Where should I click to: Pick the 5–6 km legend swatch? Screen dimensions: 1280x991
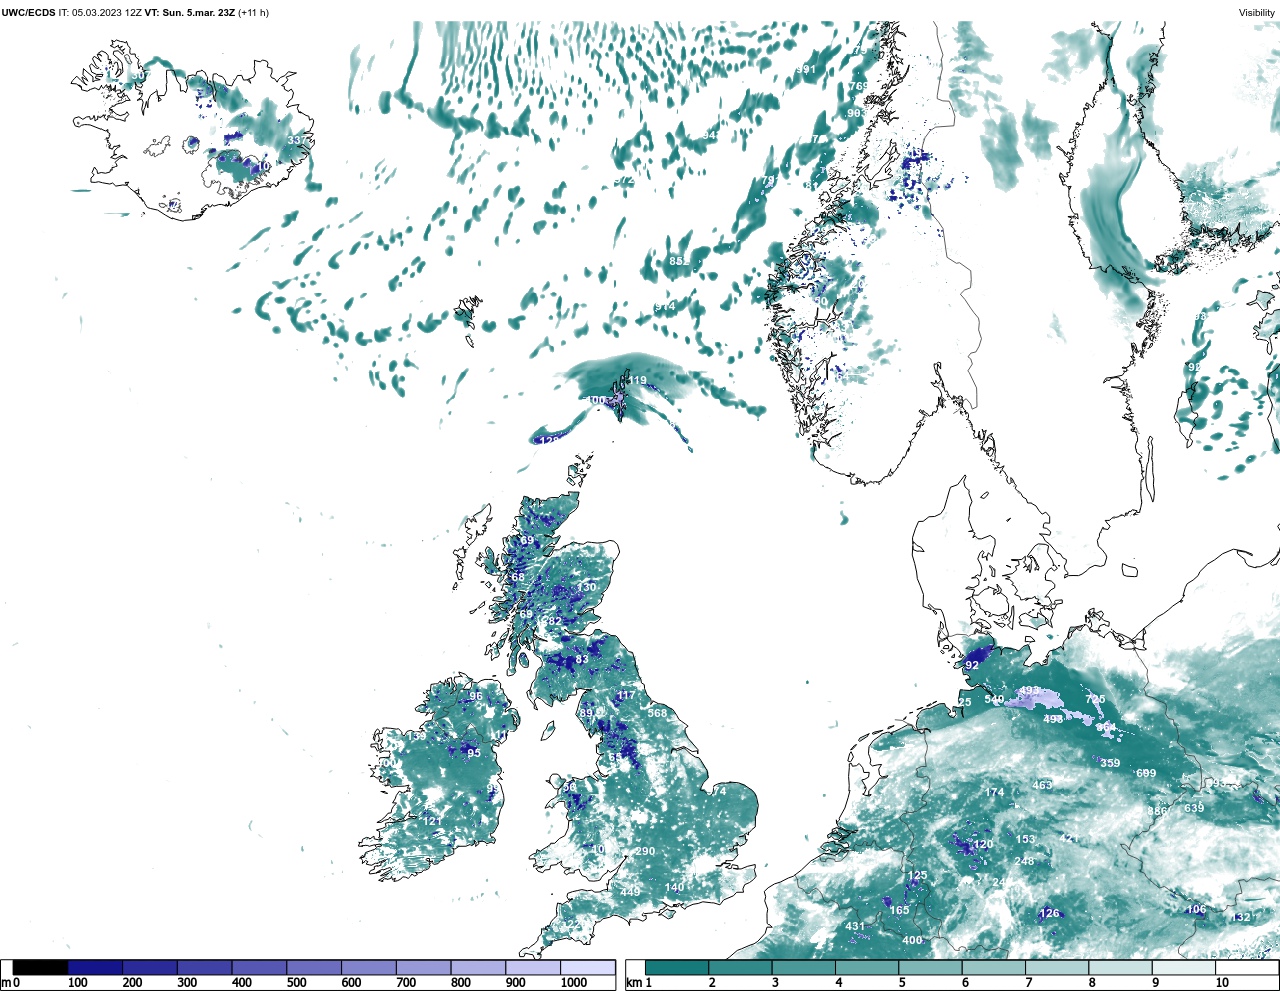[931, 967]
